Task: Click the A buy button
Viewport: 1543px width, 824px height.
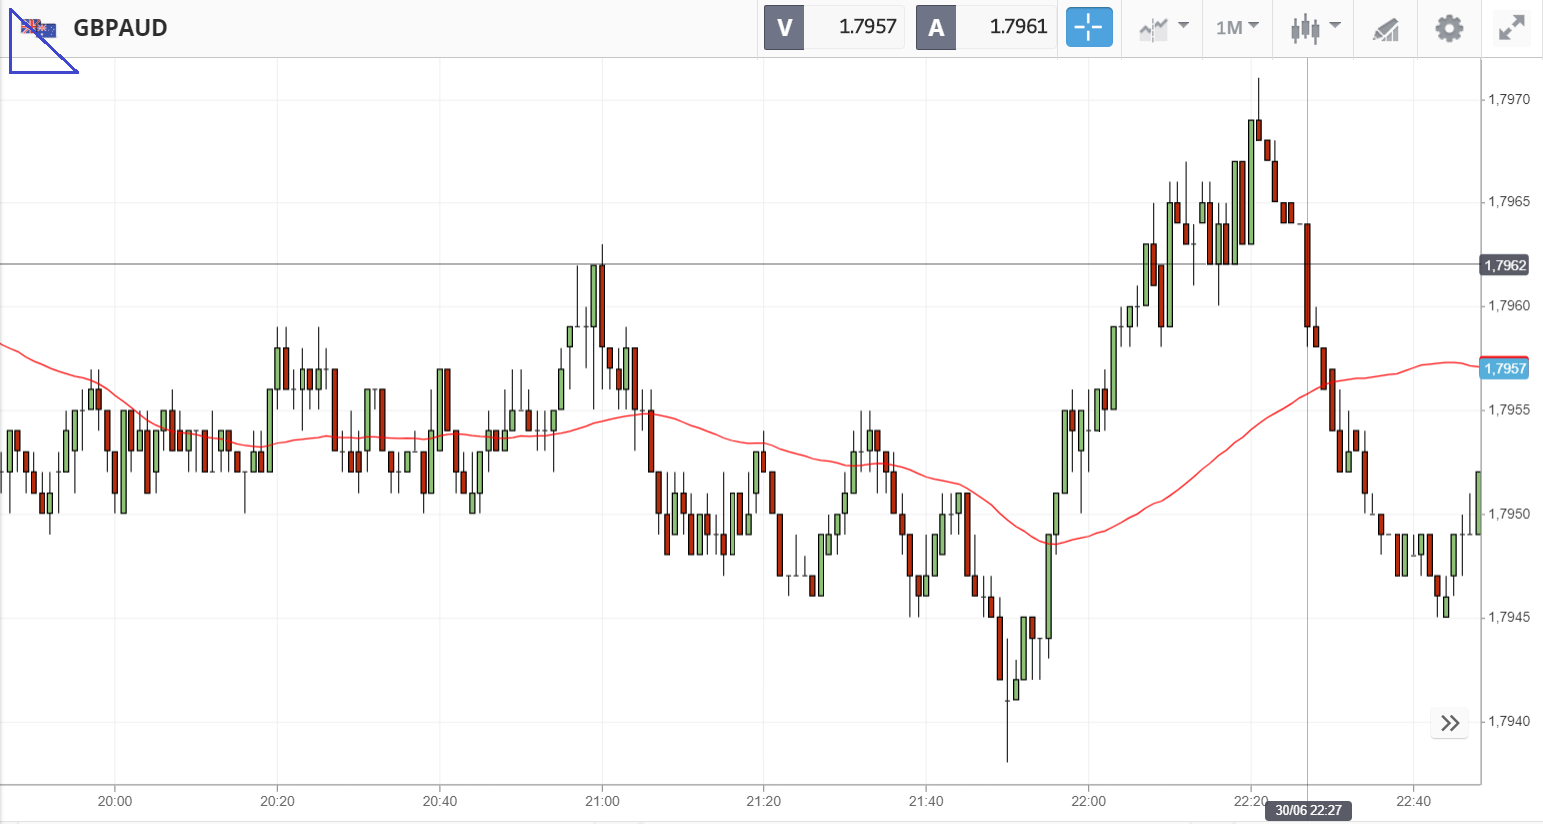Action: pos(936,28)
